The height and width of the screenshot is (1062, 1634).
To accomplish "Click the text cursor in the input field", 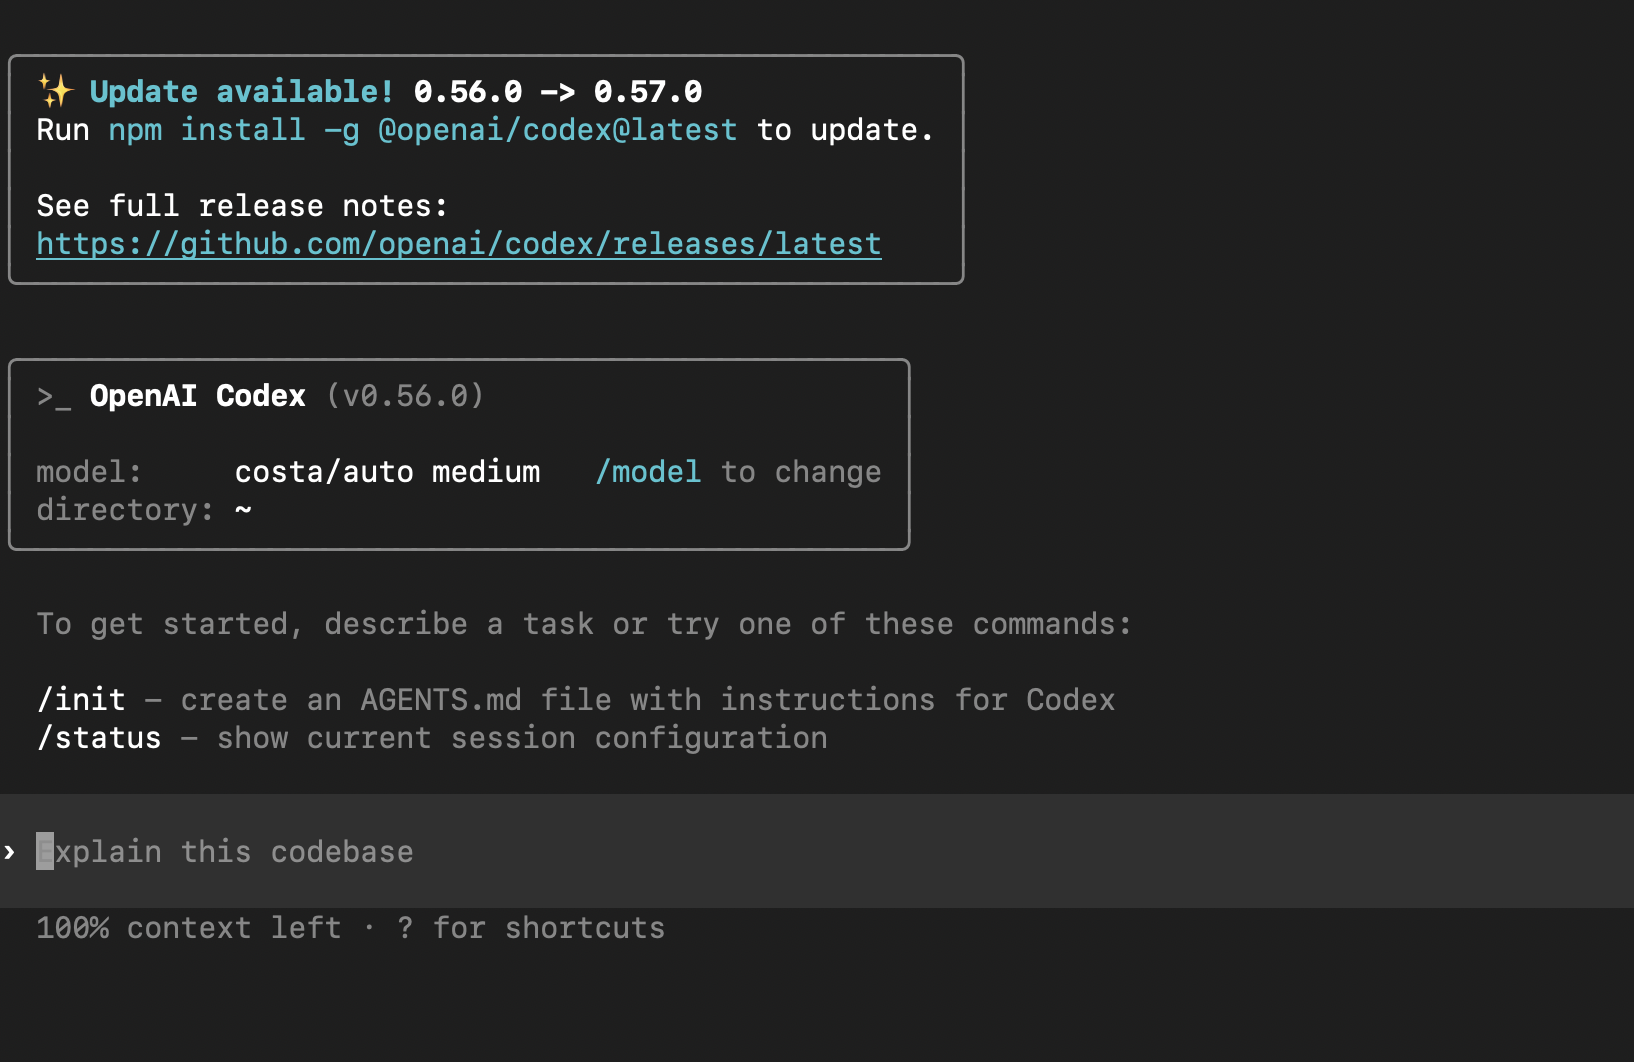I will point(44,851).
